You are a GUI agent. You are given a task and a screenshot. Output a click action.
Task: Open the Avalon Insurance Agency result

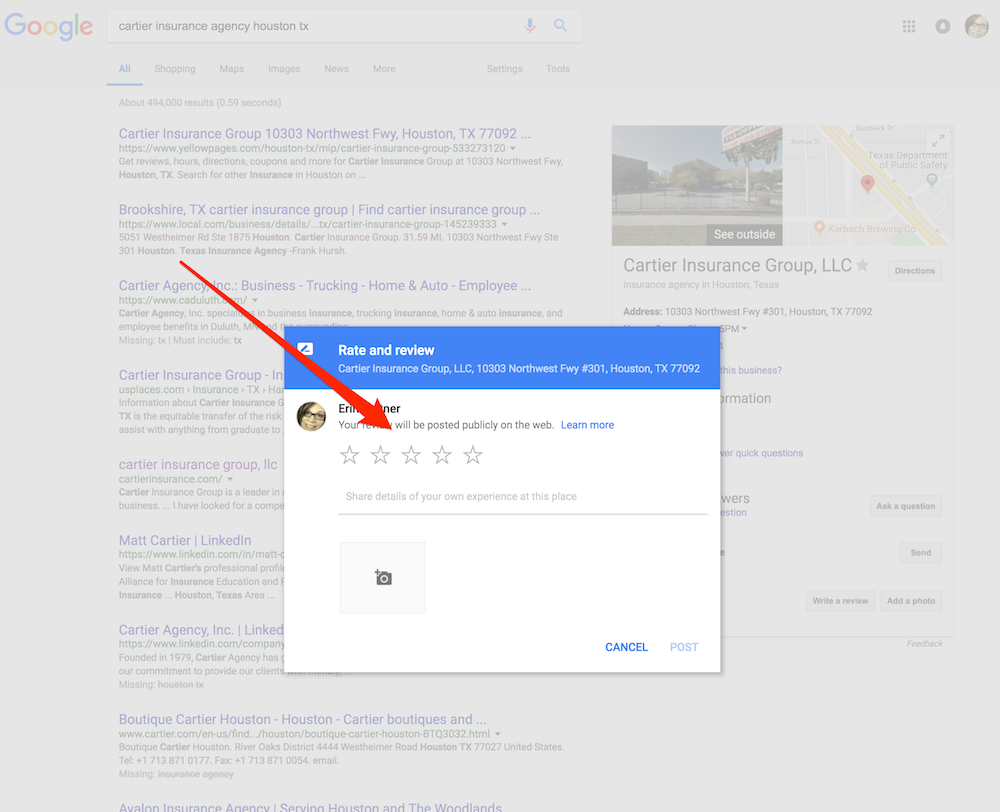coord(310,806)
